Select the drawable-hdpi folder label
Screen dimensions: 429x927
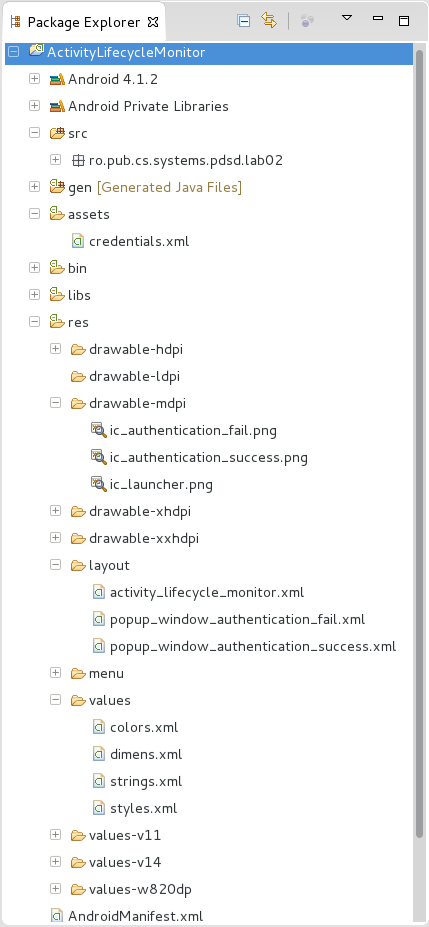[x=136, y=349]
